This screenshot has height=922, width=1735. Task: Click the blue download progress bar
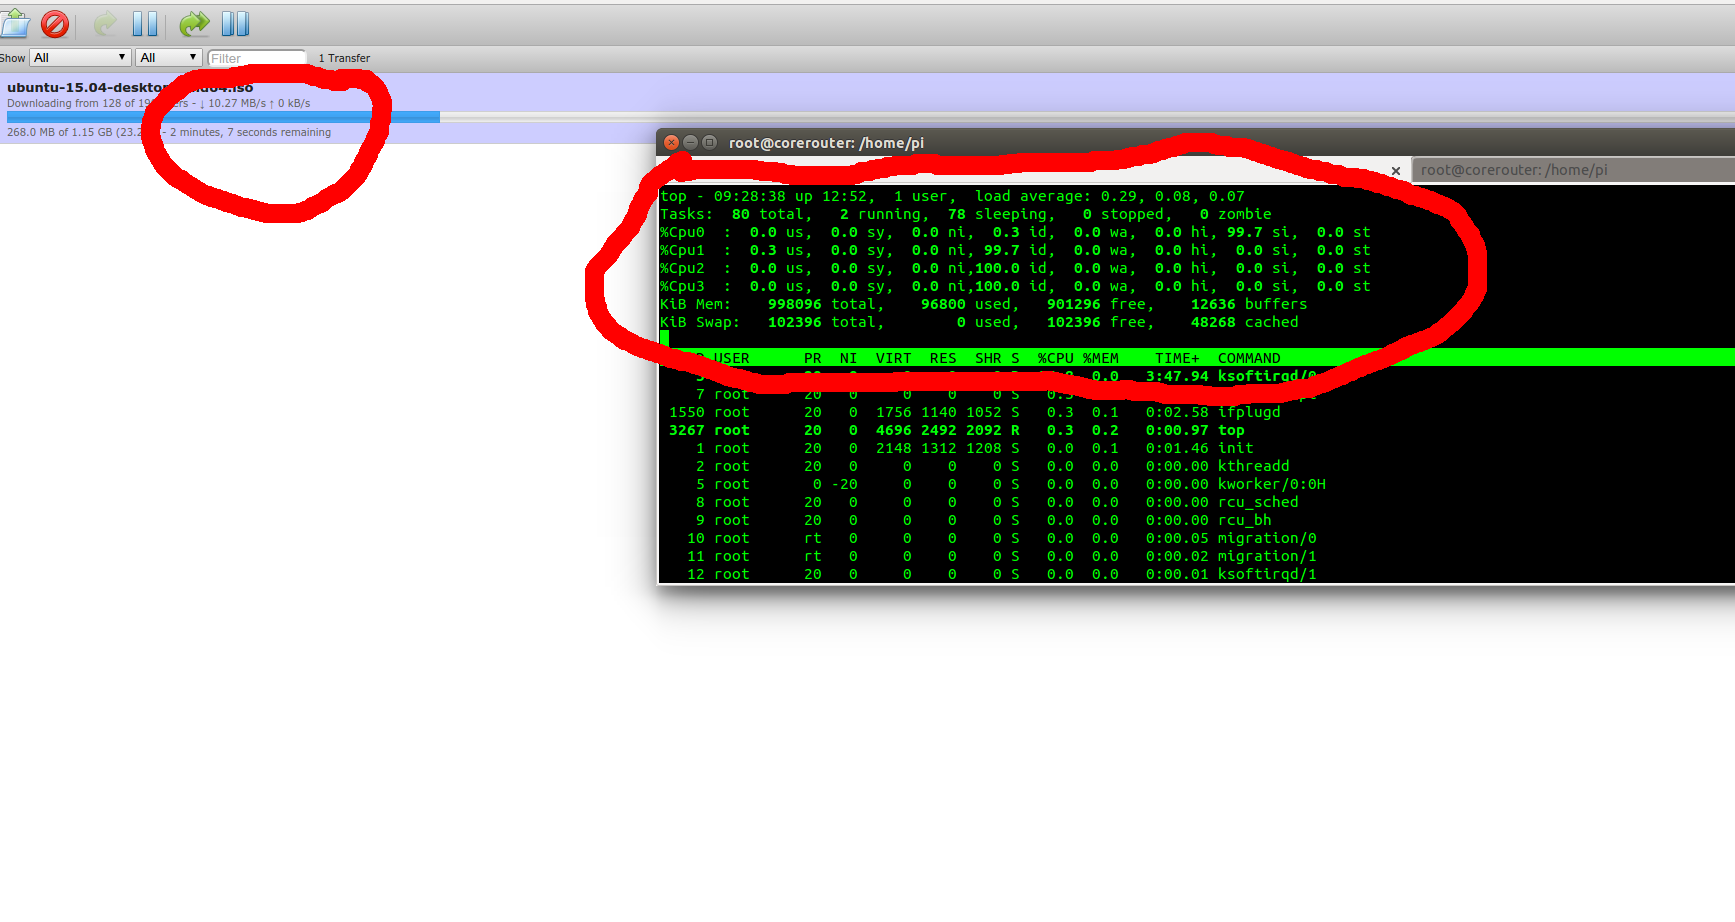click(x=223, y=117)
